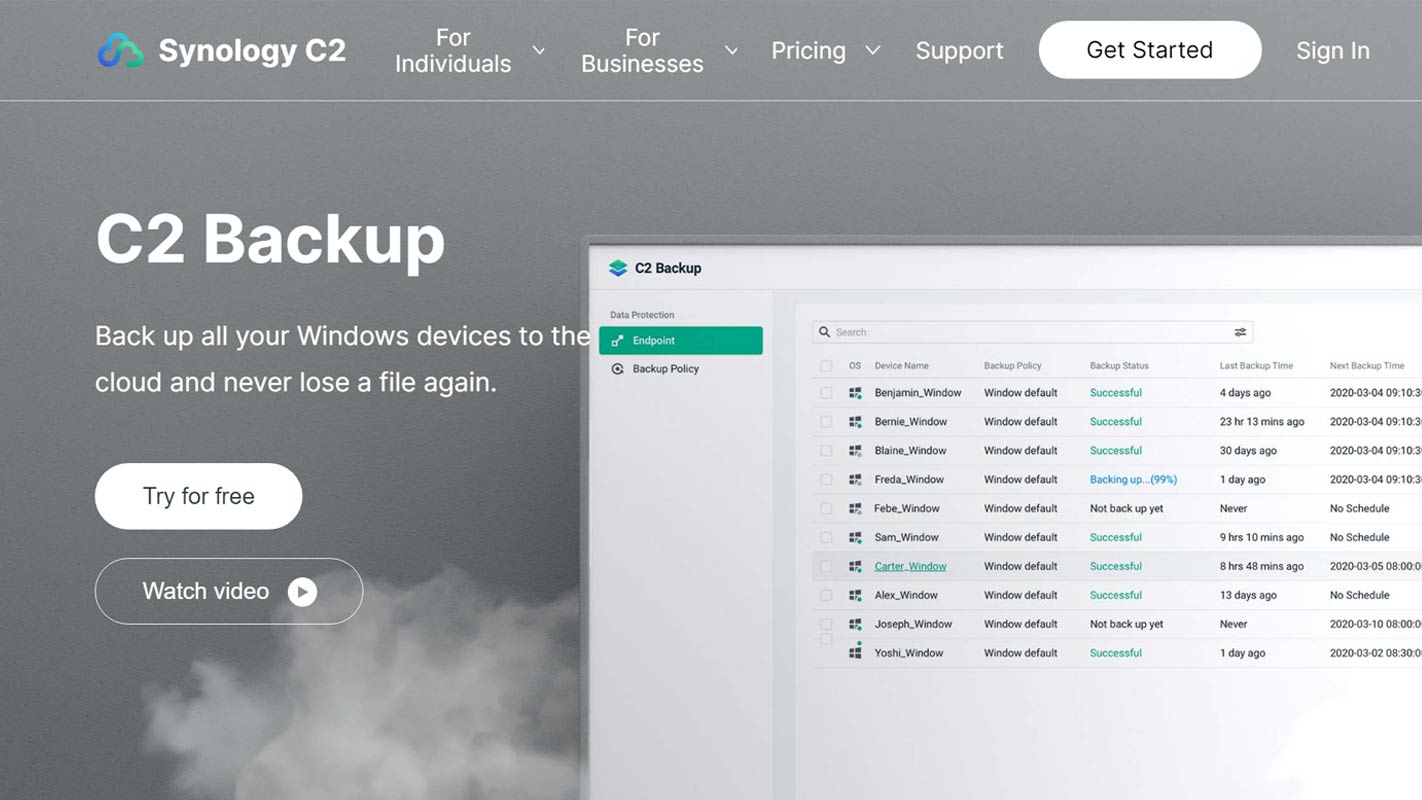Click the Backup Policy sidebar icon
1422x800 pixels.
[617, 369]
